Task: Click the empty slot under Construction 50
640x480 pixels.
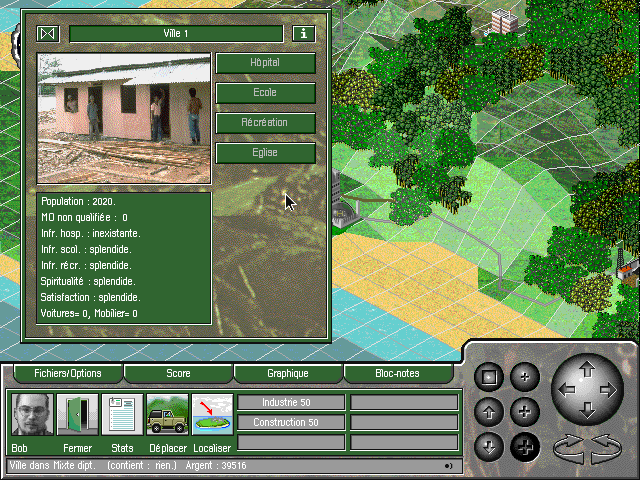Action: pos(291,442)
